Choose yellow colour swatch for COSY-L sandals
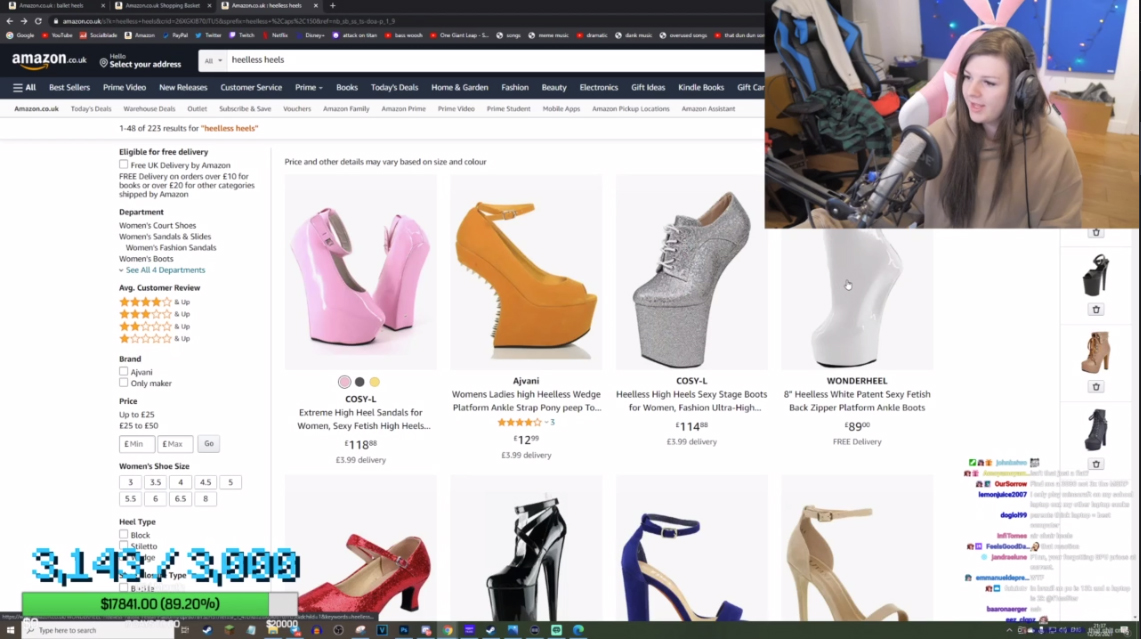 coord(375,382)
